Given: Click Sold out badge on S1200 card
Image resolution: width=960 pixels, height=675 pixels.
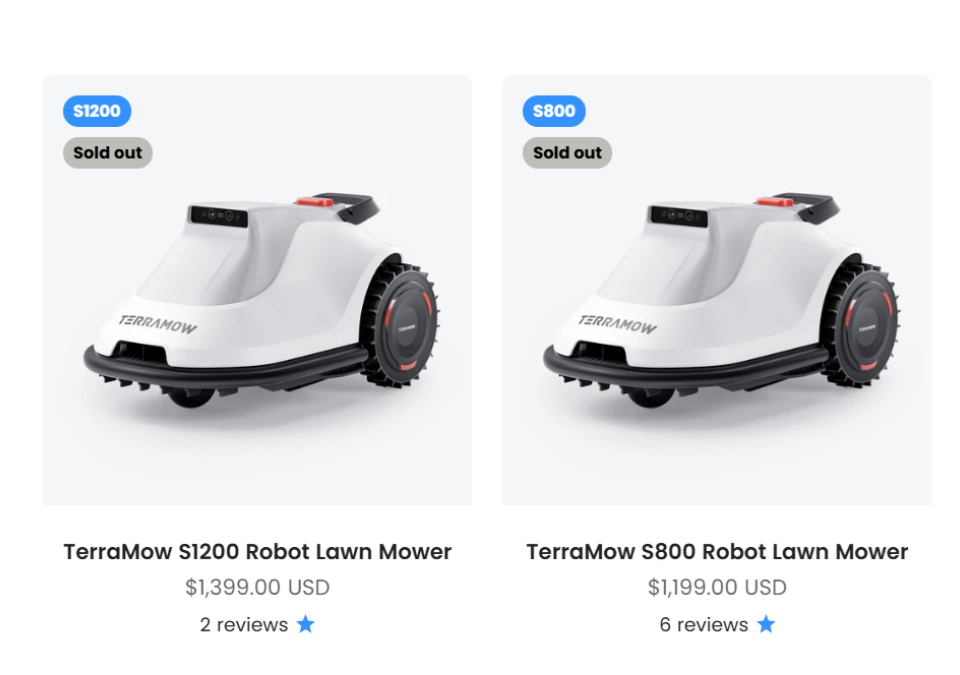Looking at the screenshot, I should (x=108, y=153).
